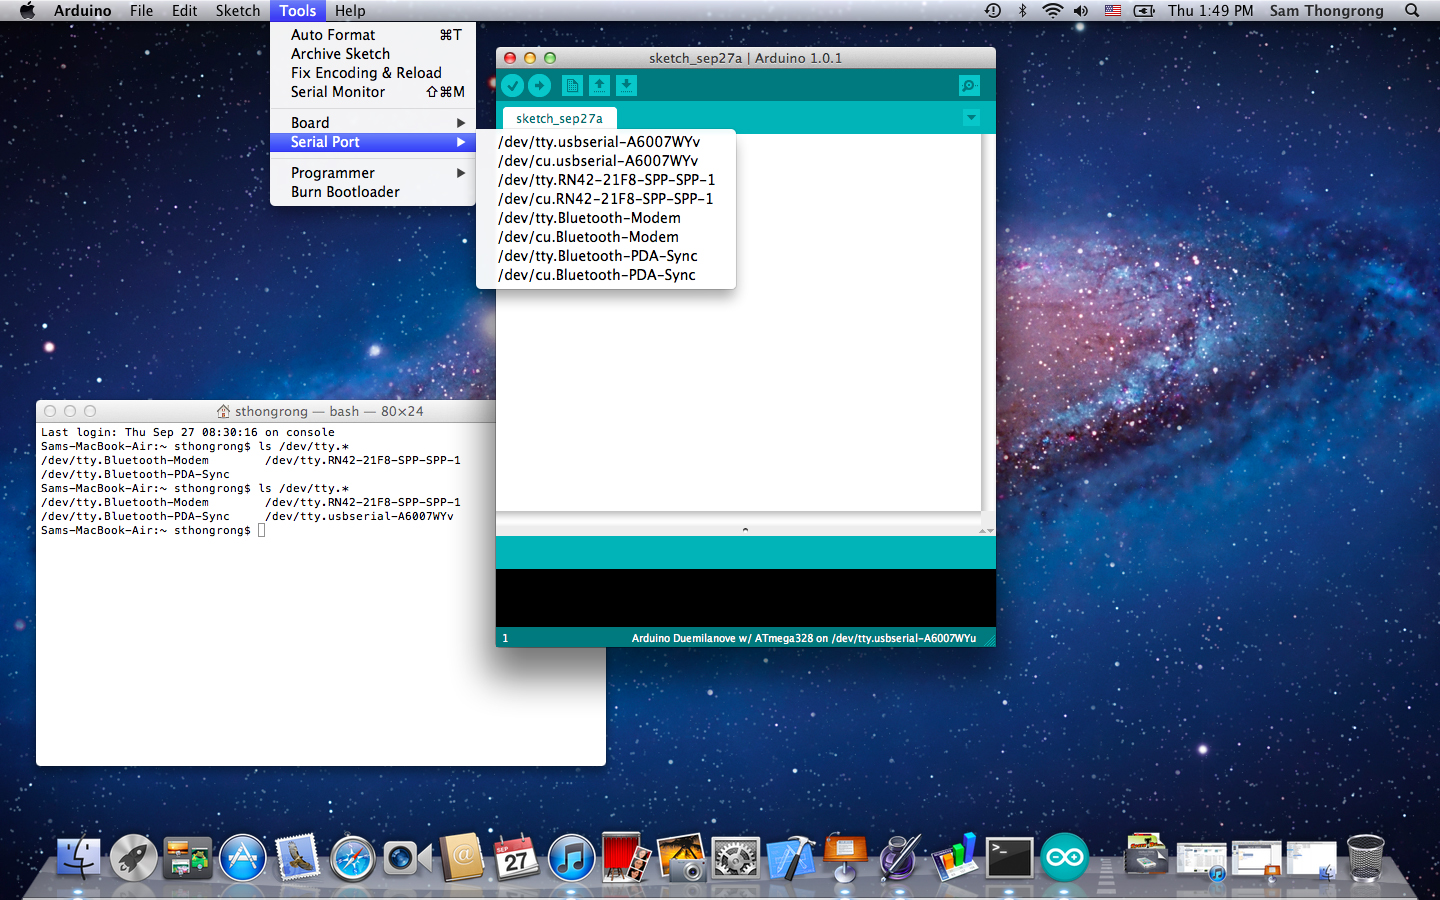Select Fix Encoding & Reload
Viewport: 1440px width, 900px height.
(373, 73)
